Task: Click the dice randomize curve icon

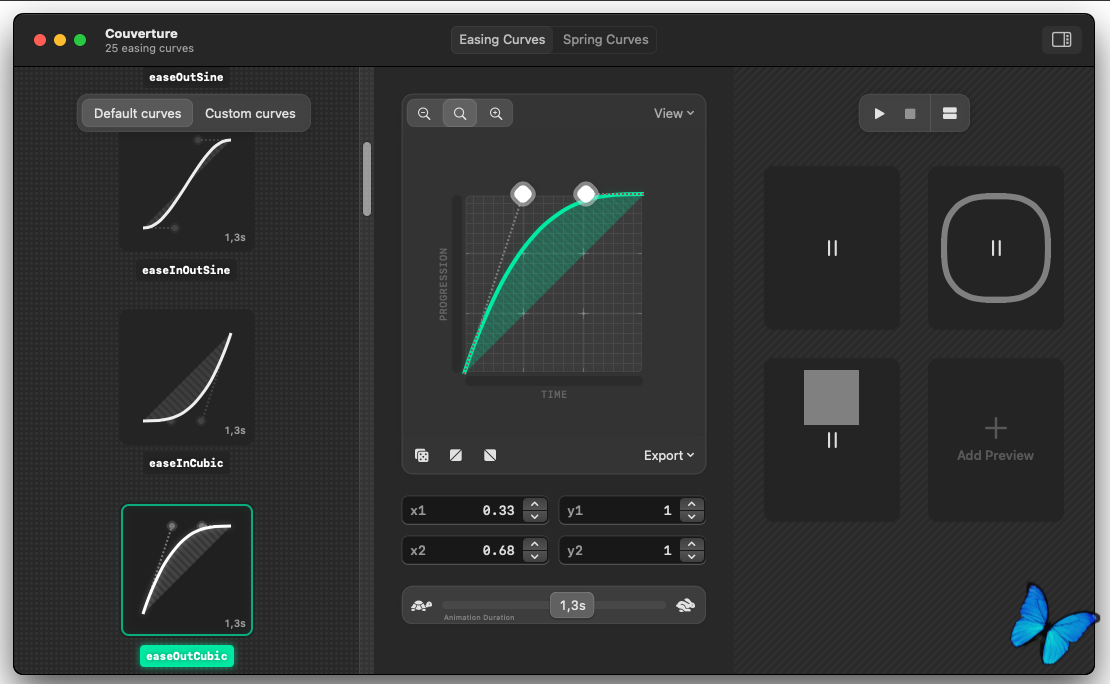Action: [422, 456]
